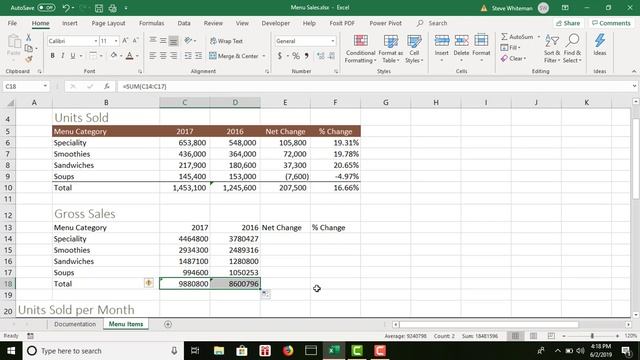Viewport: 640px width, 360px height.
Task: Click Merge & Center button
Action: click(234, 56)
